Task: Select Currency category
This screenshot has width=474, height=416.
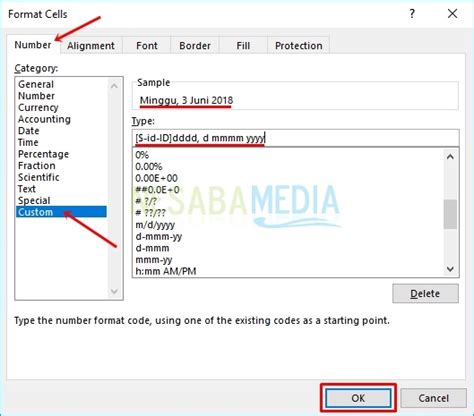Action: click(x=61, y=108)
